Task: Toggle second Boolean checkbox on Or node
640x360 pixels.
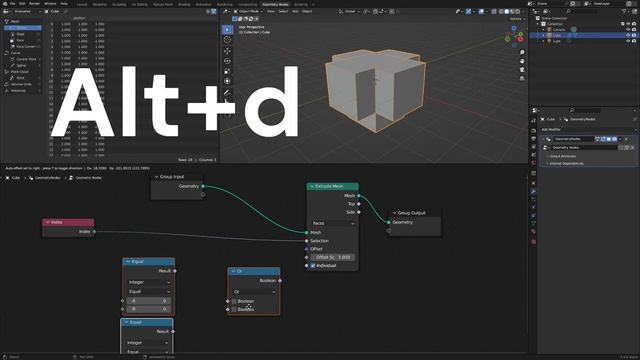Action: tap(234, 309)
